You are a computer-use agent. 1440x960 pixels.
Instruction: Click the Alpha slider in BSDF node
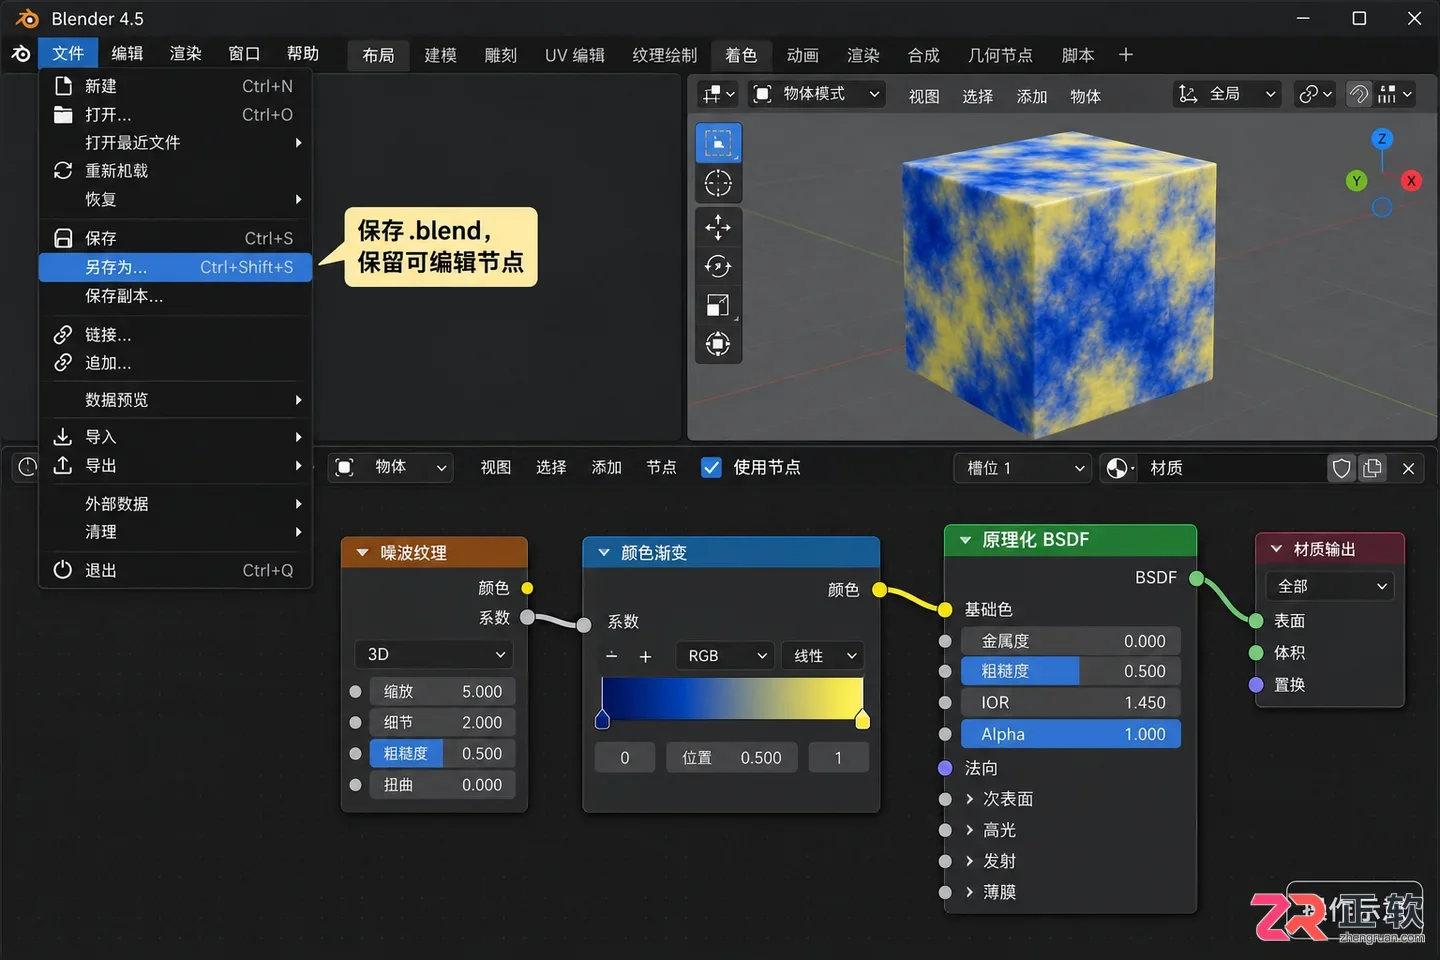1071,734
